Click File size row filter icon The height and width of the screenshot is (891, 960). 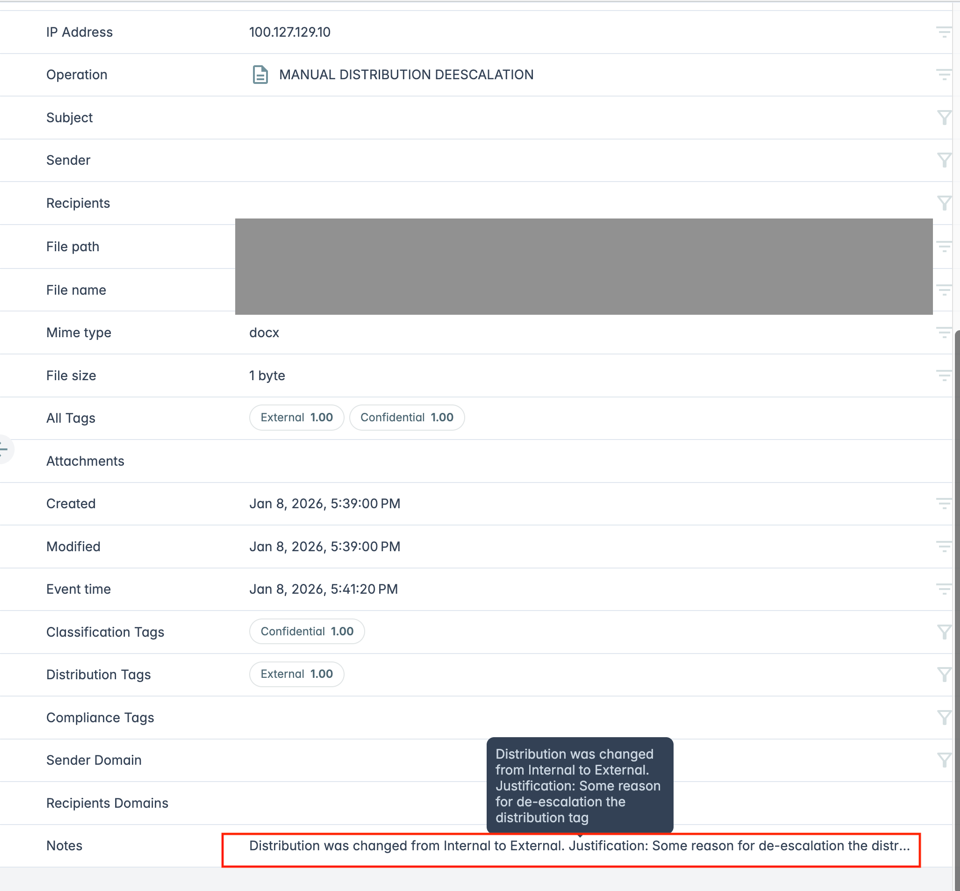tap(943, 376)
